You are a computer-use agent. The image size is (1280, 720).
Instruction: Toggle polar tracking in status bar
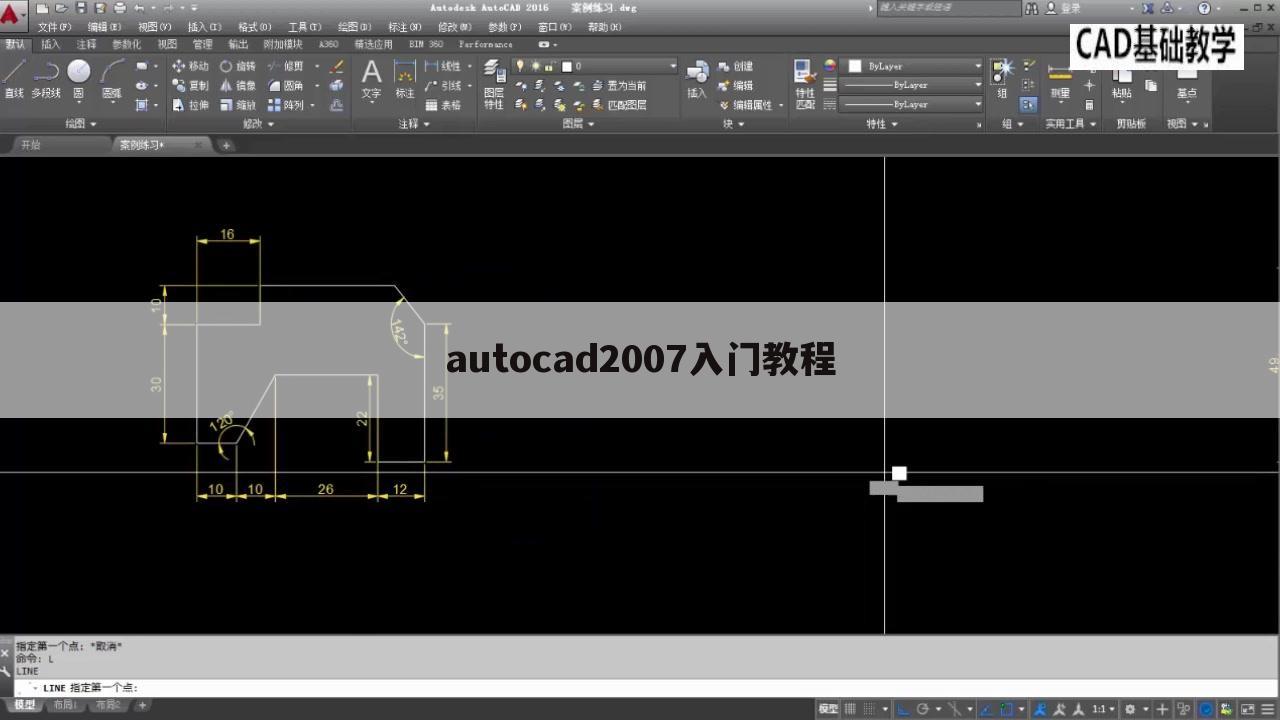[x=922, y=709]
